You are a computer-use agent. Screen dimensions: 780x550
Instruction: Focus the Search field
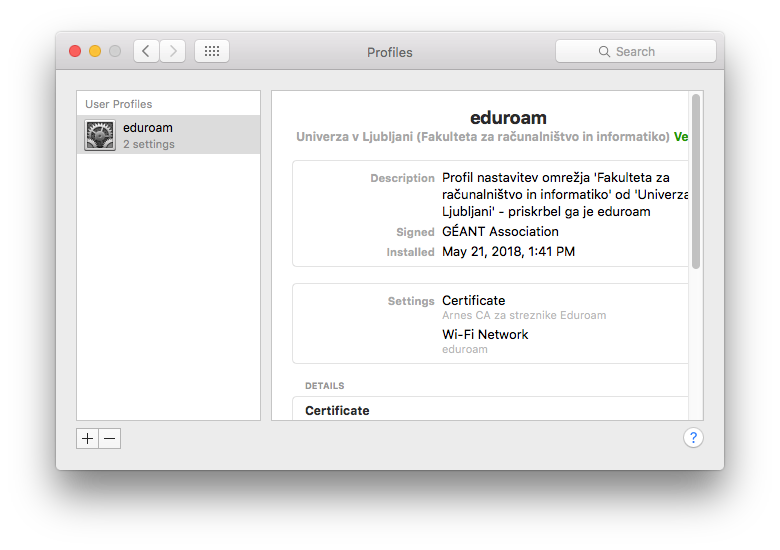click(636, 51)
